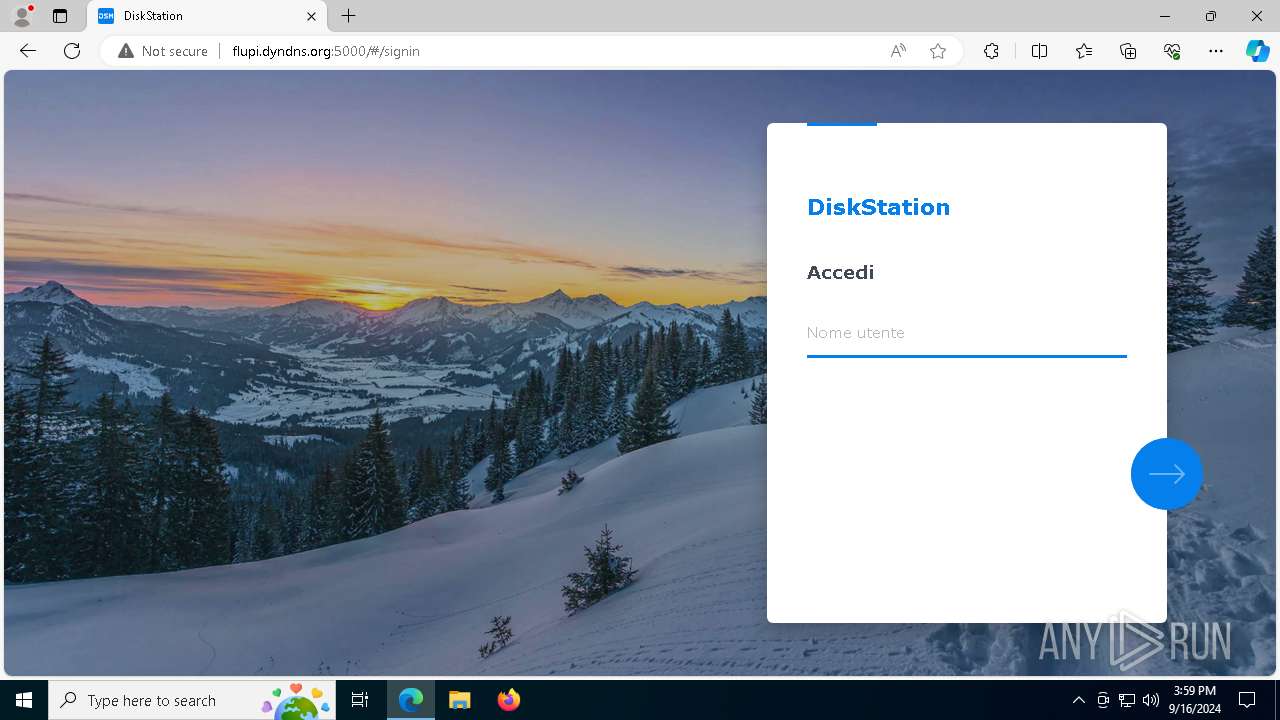
Task: Open Copilot sidebar icon
Action: pos(1257,51)
